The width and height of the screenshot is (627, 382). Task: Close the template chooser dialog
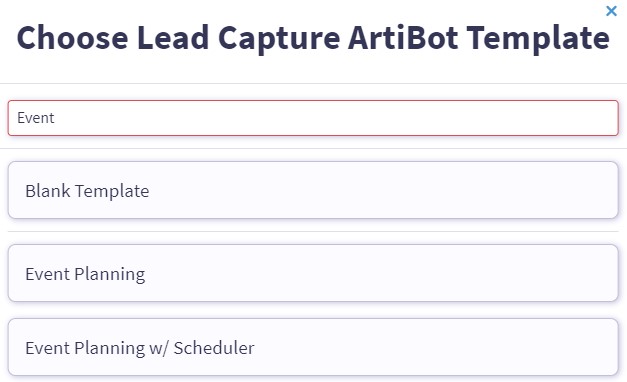coord(611,11)
